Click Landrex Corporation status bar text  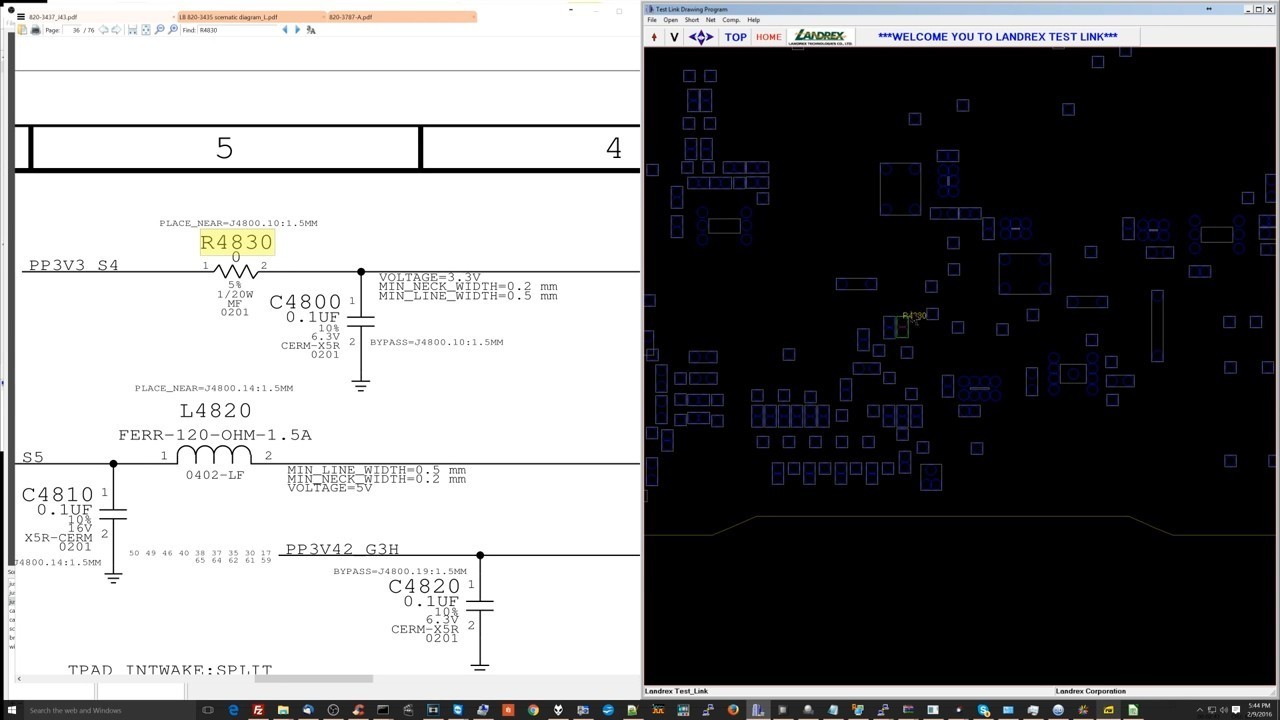1090,691
